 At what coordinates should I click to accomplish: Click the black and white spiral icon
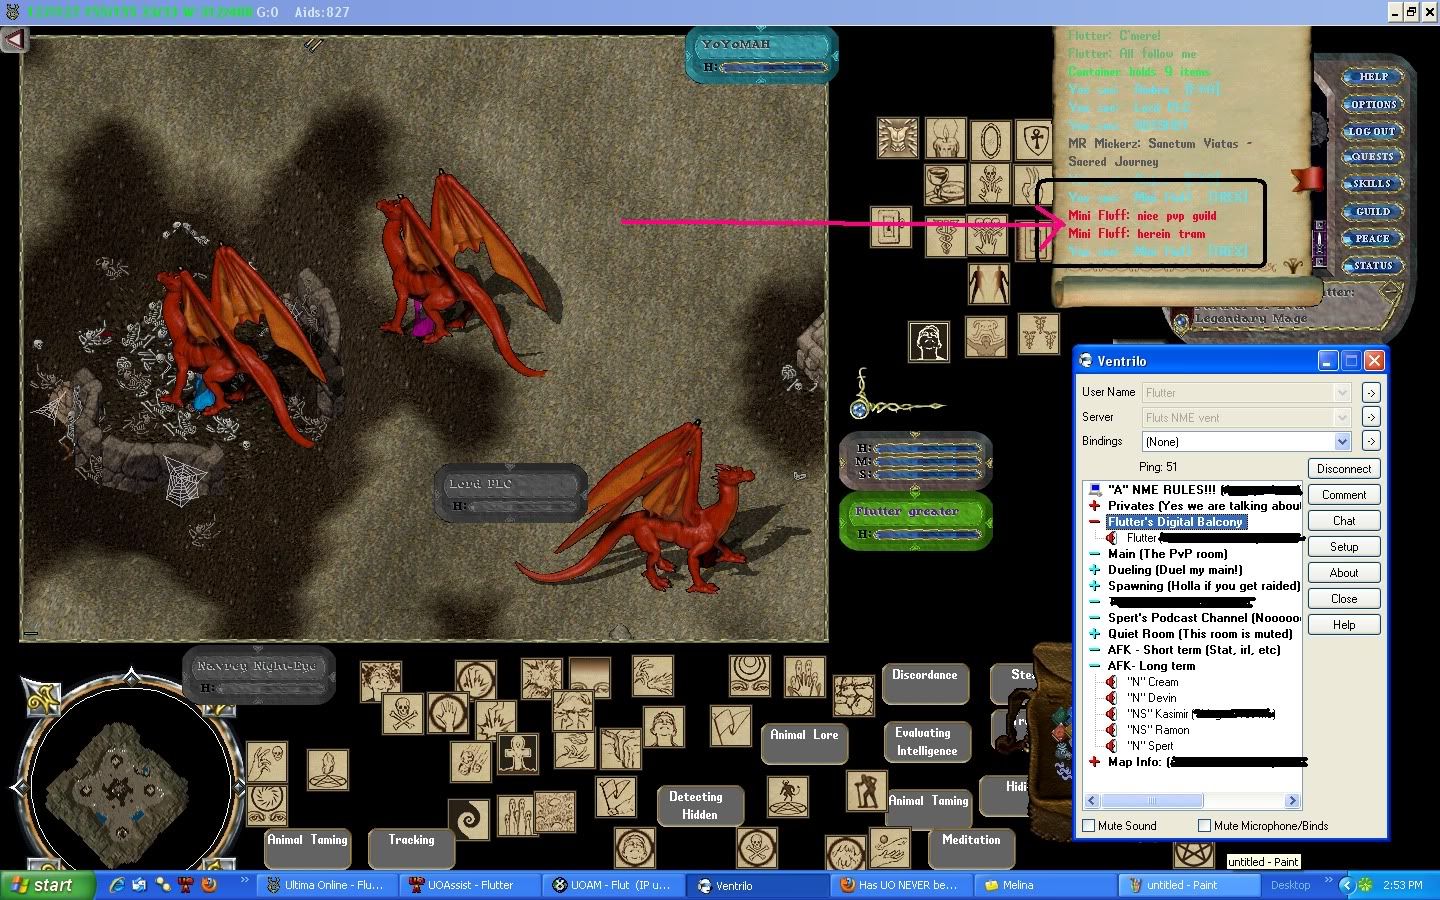(467, 821)
